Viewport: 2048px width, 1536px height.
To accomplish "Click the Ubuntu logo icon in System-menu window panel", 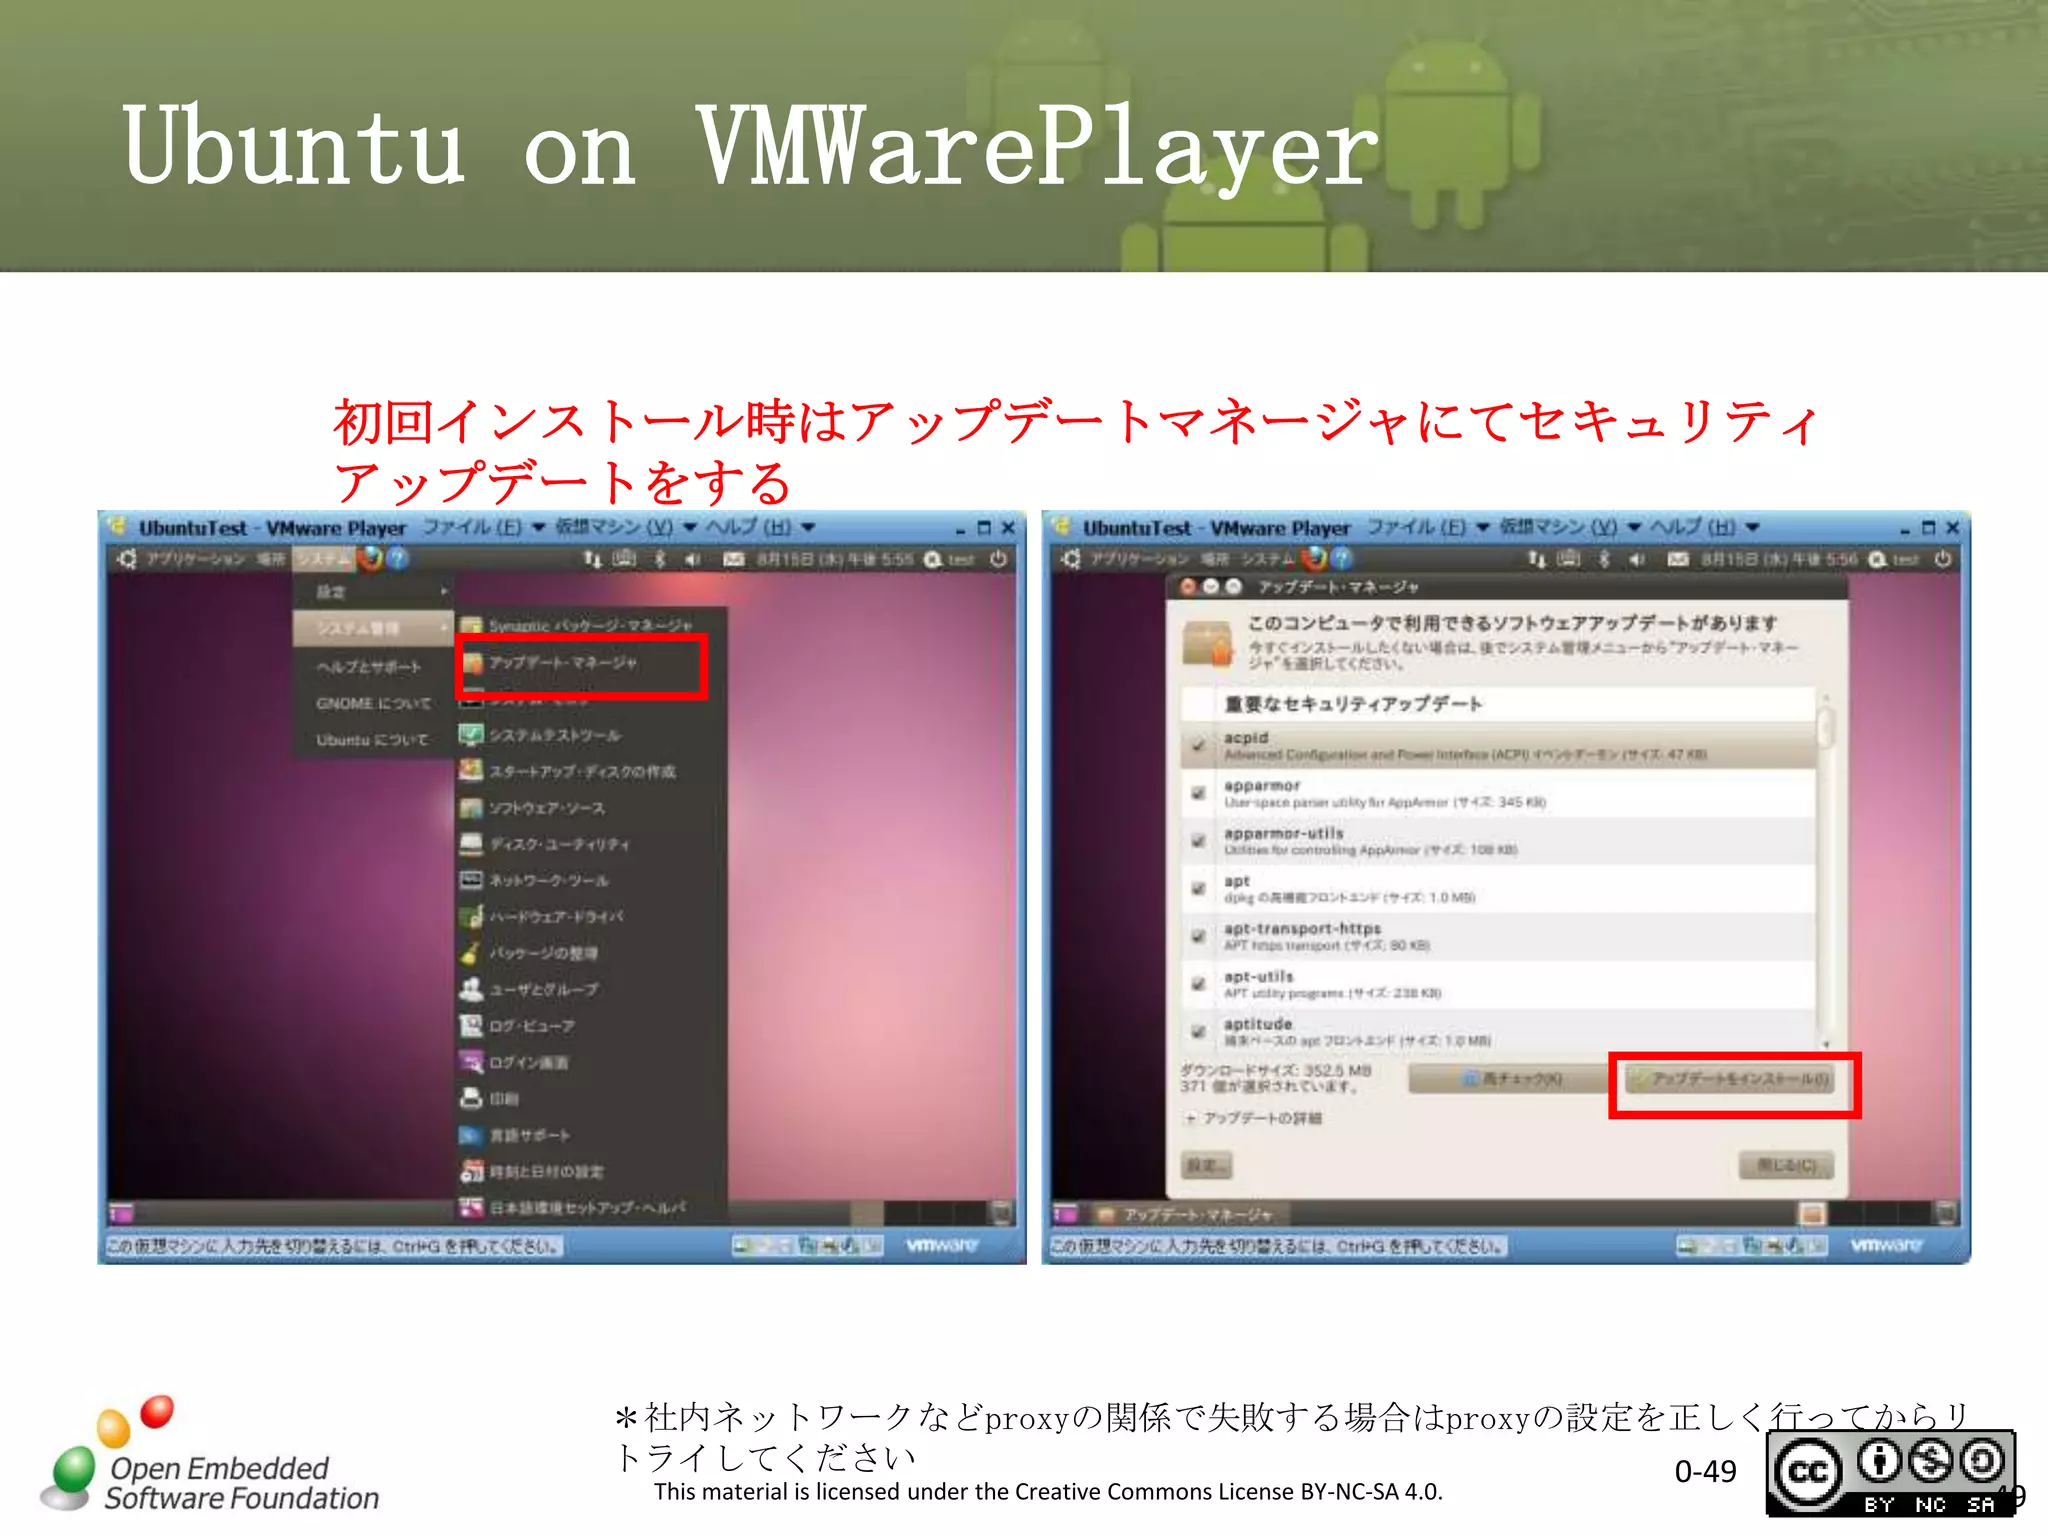I will (x=126, y=559).
